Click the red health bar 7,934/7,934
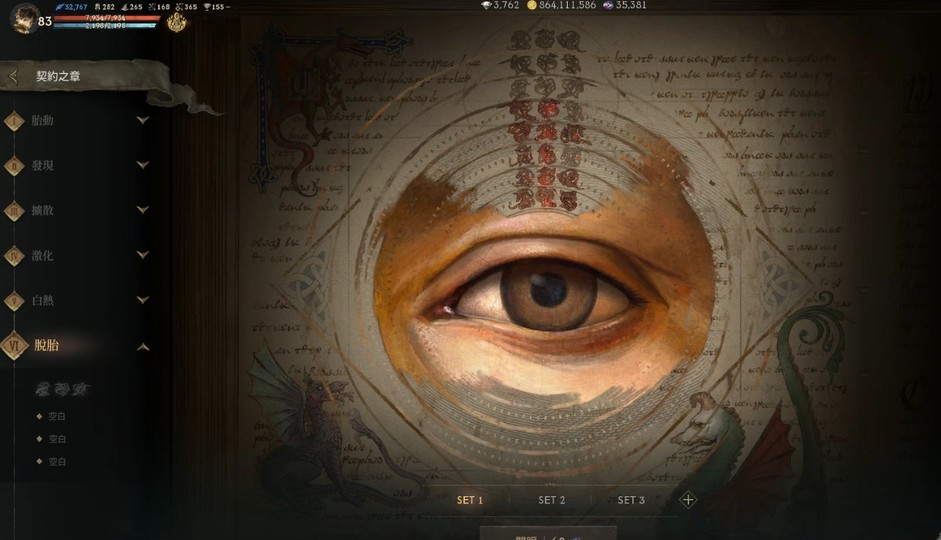 click(x=107, y=18)
